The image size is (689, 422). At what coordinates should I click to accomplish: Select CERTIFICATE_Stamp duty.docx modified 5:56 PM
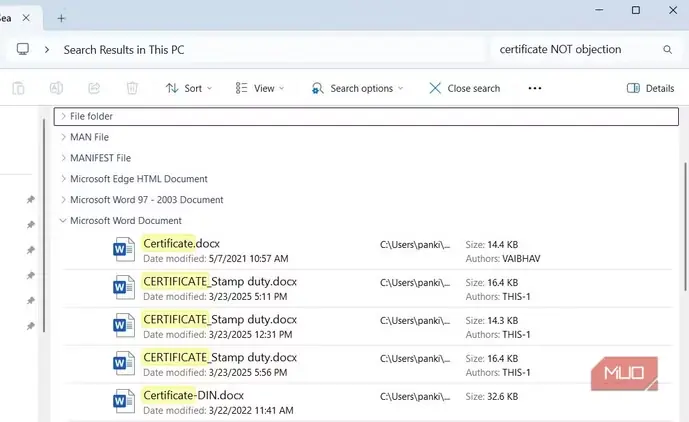[220, 357]
